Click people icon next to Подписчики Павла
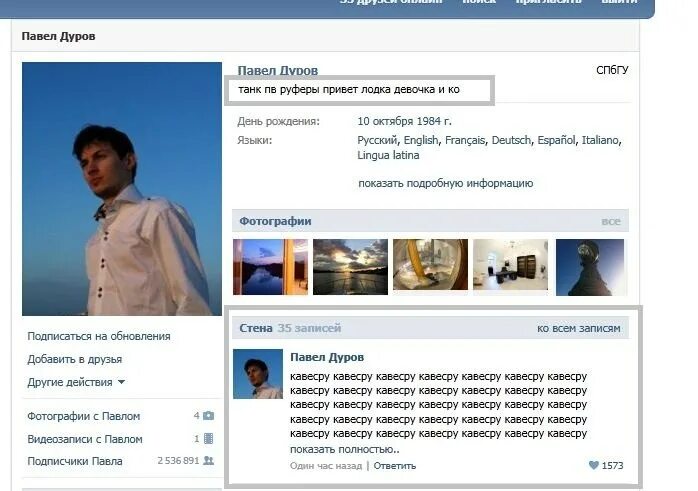 pos(208,461)
